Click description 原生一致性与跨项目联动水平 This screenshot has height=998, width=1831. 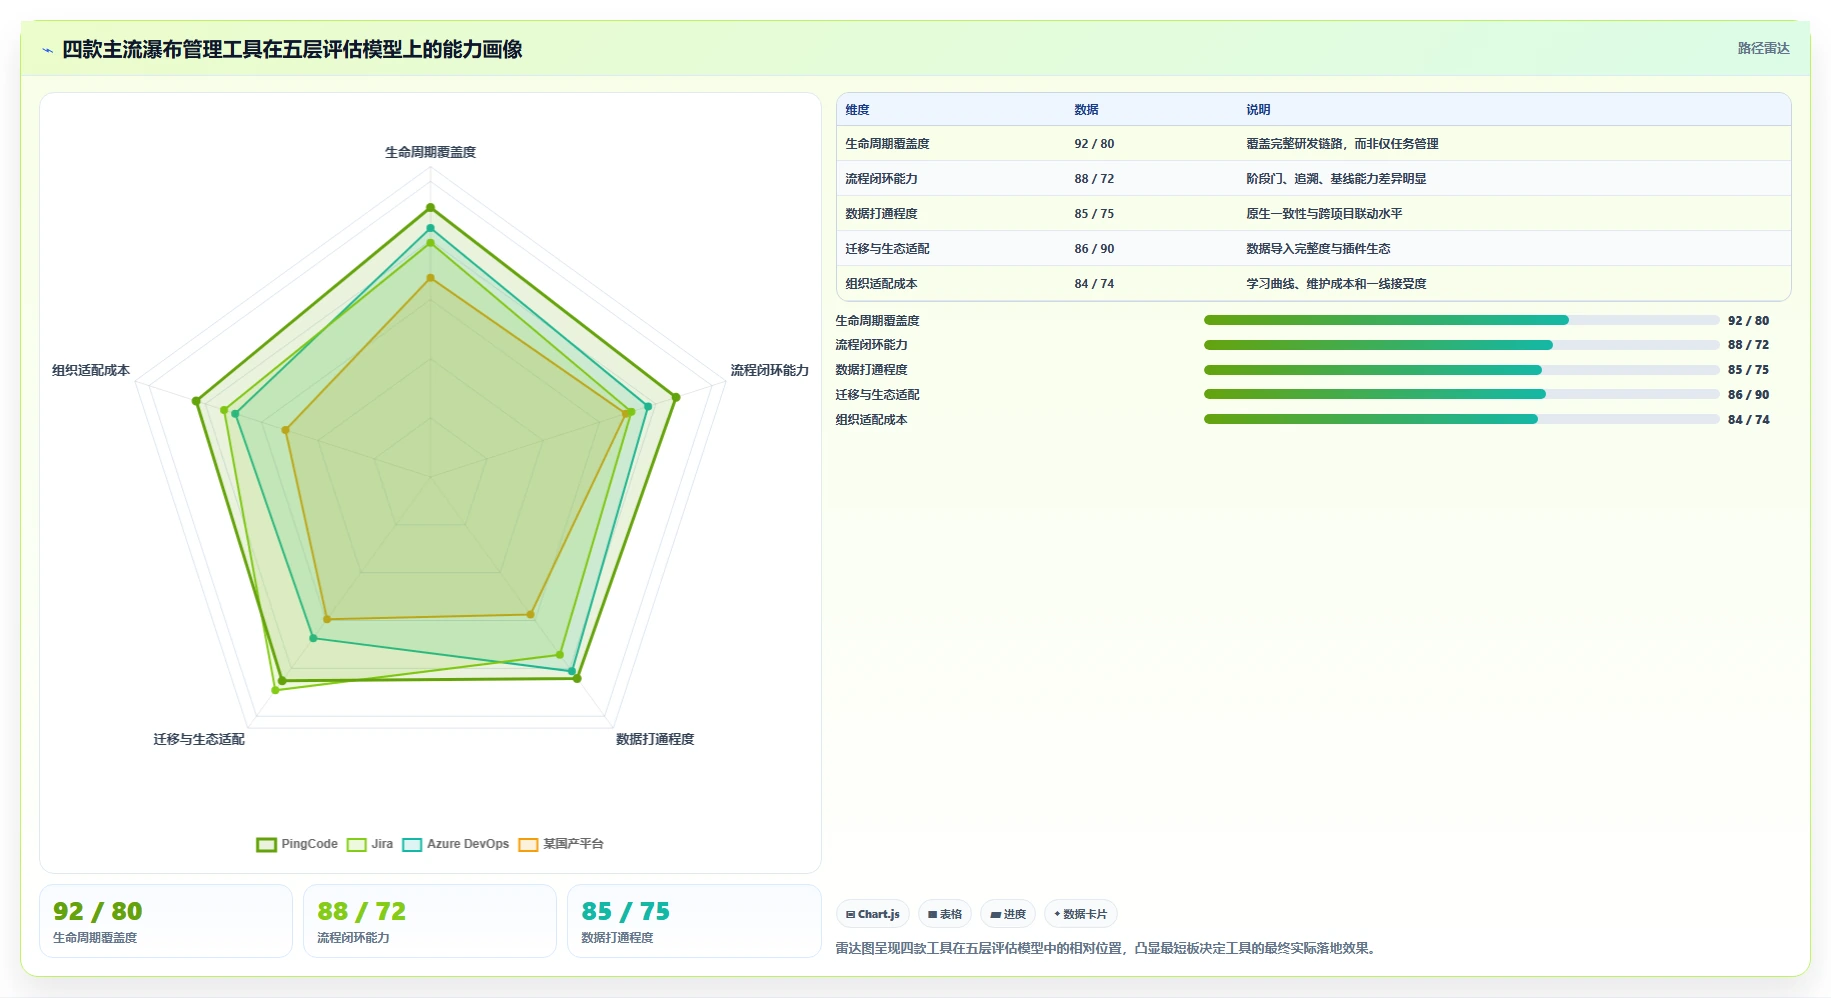[x=1324, y=214]
